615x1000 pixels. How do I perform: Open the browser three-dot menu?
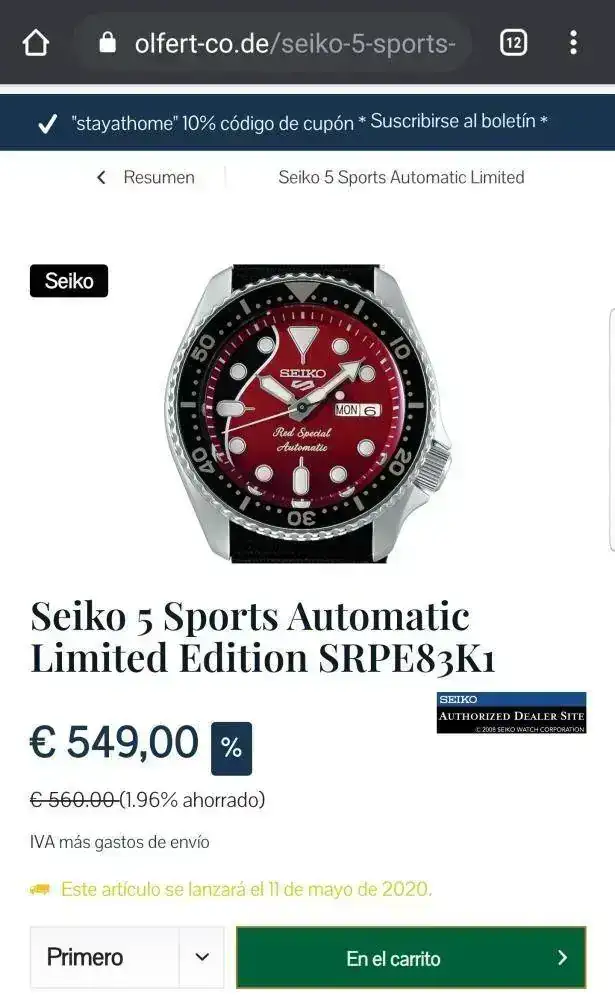point(574,43)
